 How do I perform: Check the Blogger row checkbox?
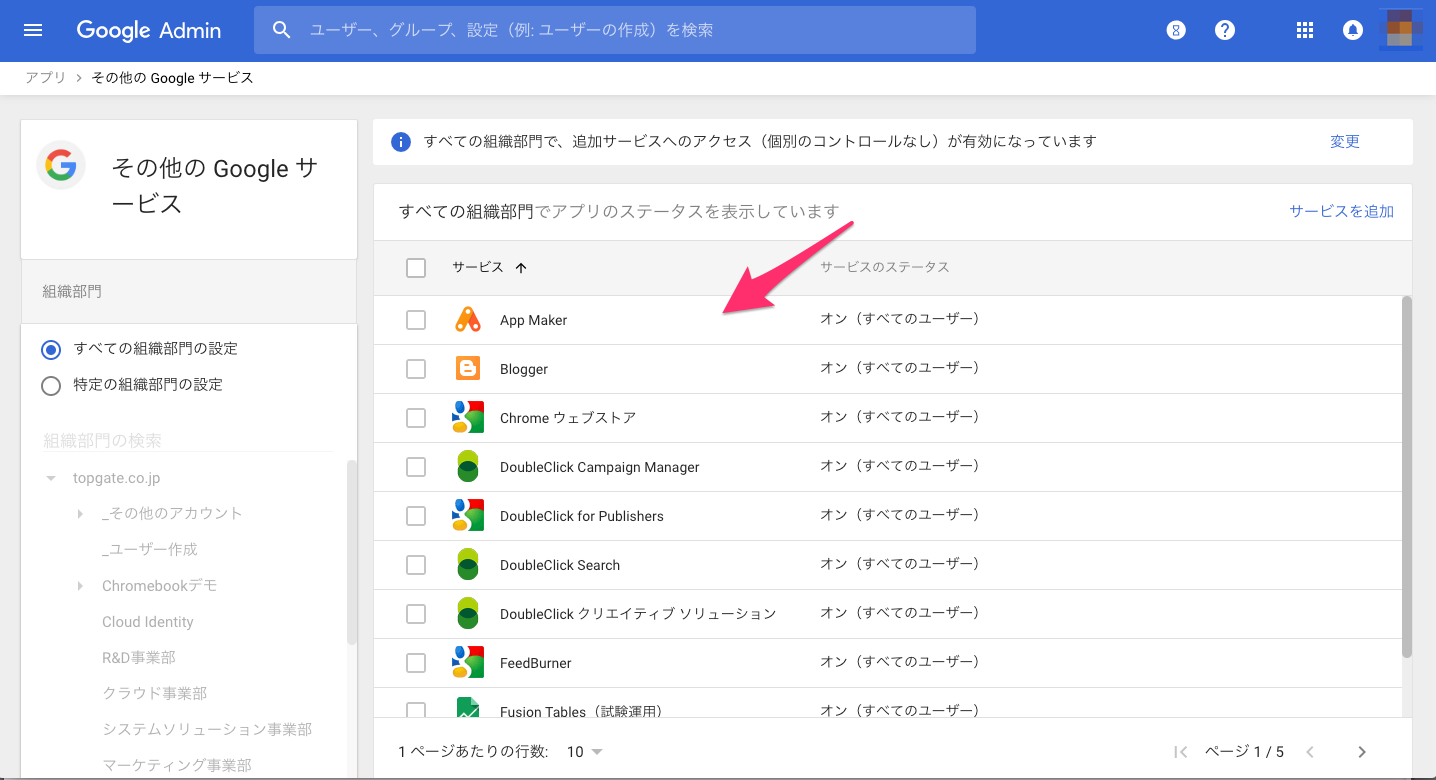(x=416, y=369)
